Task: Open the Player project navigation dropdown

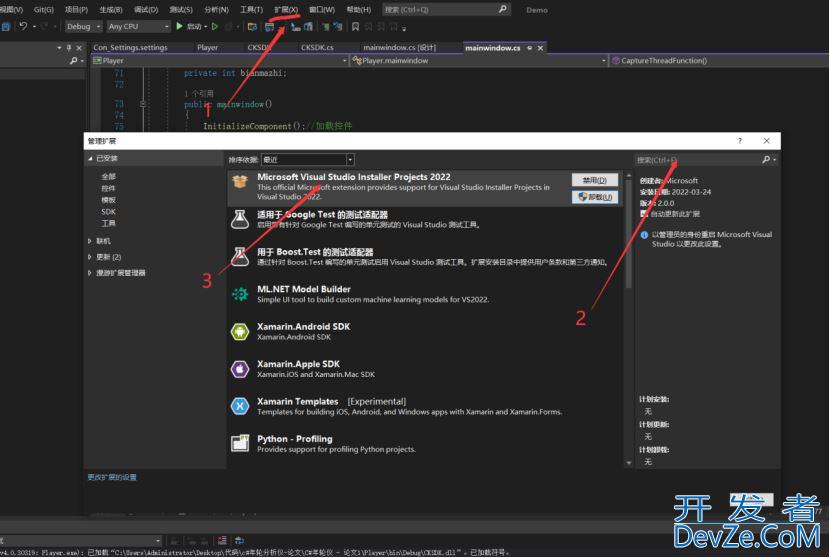Action: click(220, 61)
